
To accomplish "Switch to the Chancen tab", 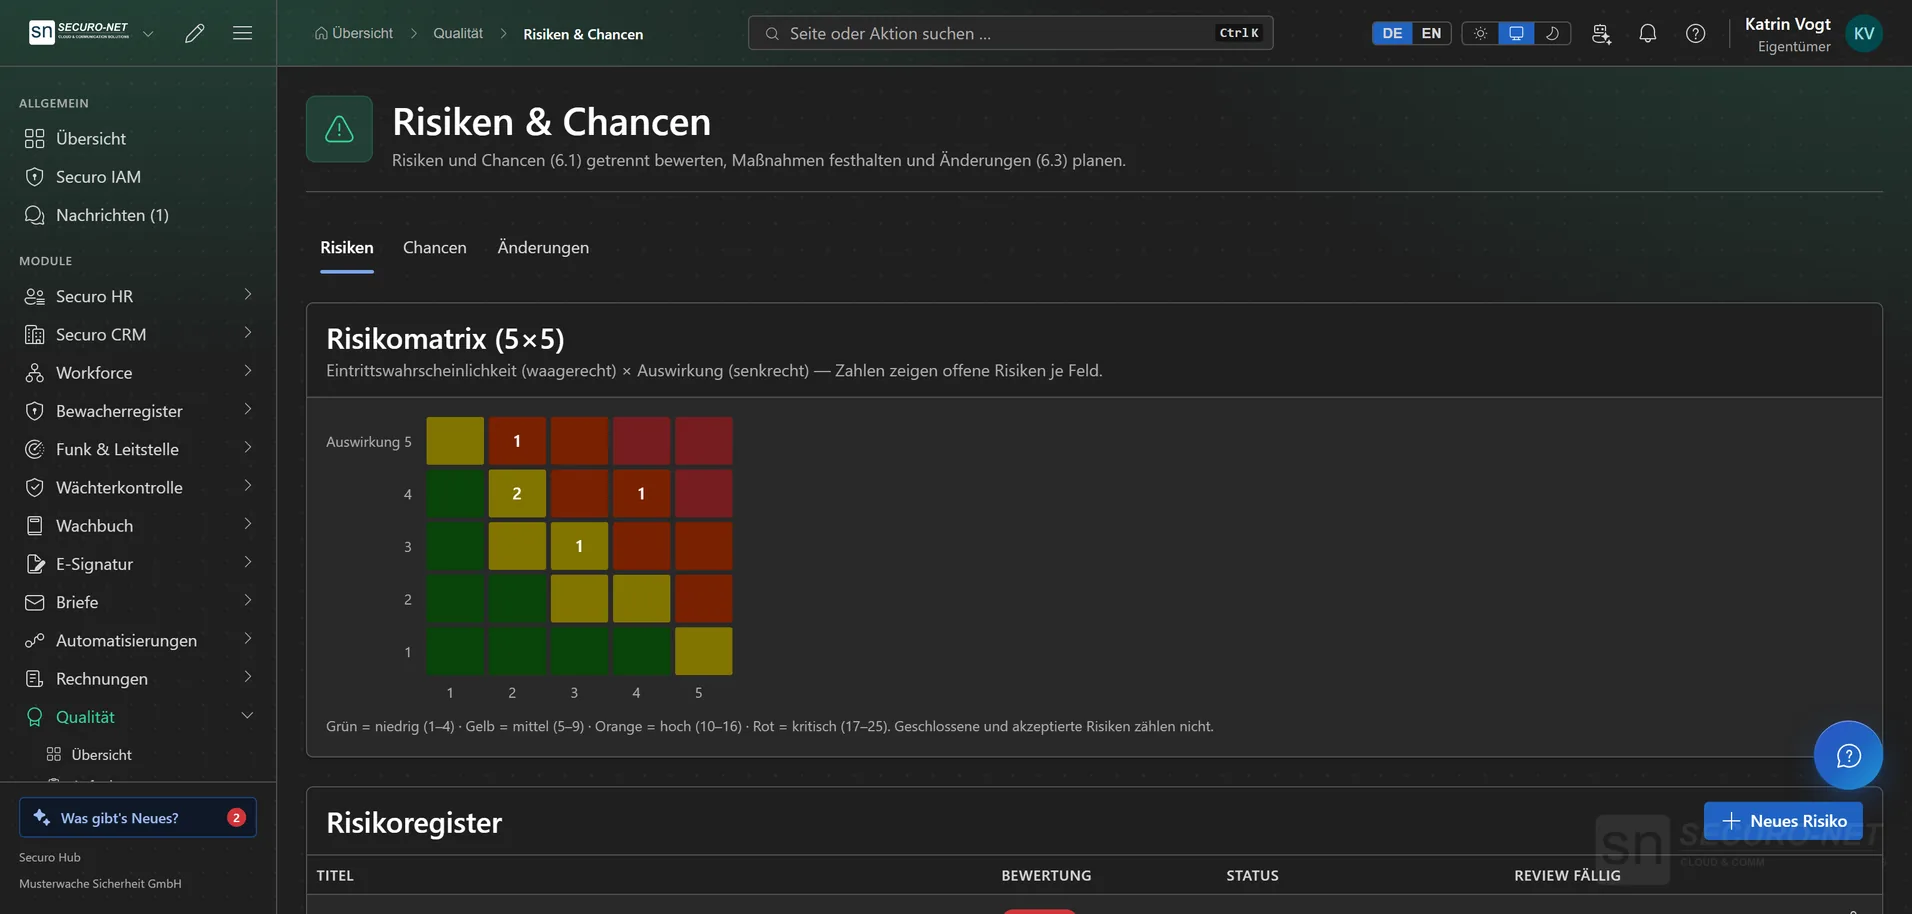I will (434, 247).
